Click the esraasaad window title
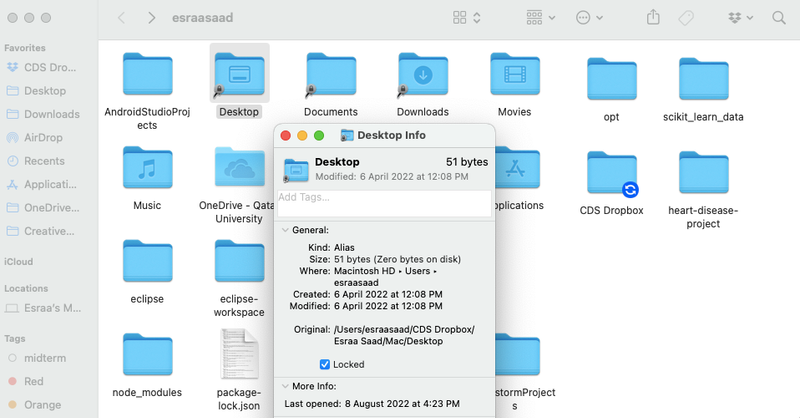The width and height of the screenshot is (800, 418). pyautogui.click(x=203, y=18)
